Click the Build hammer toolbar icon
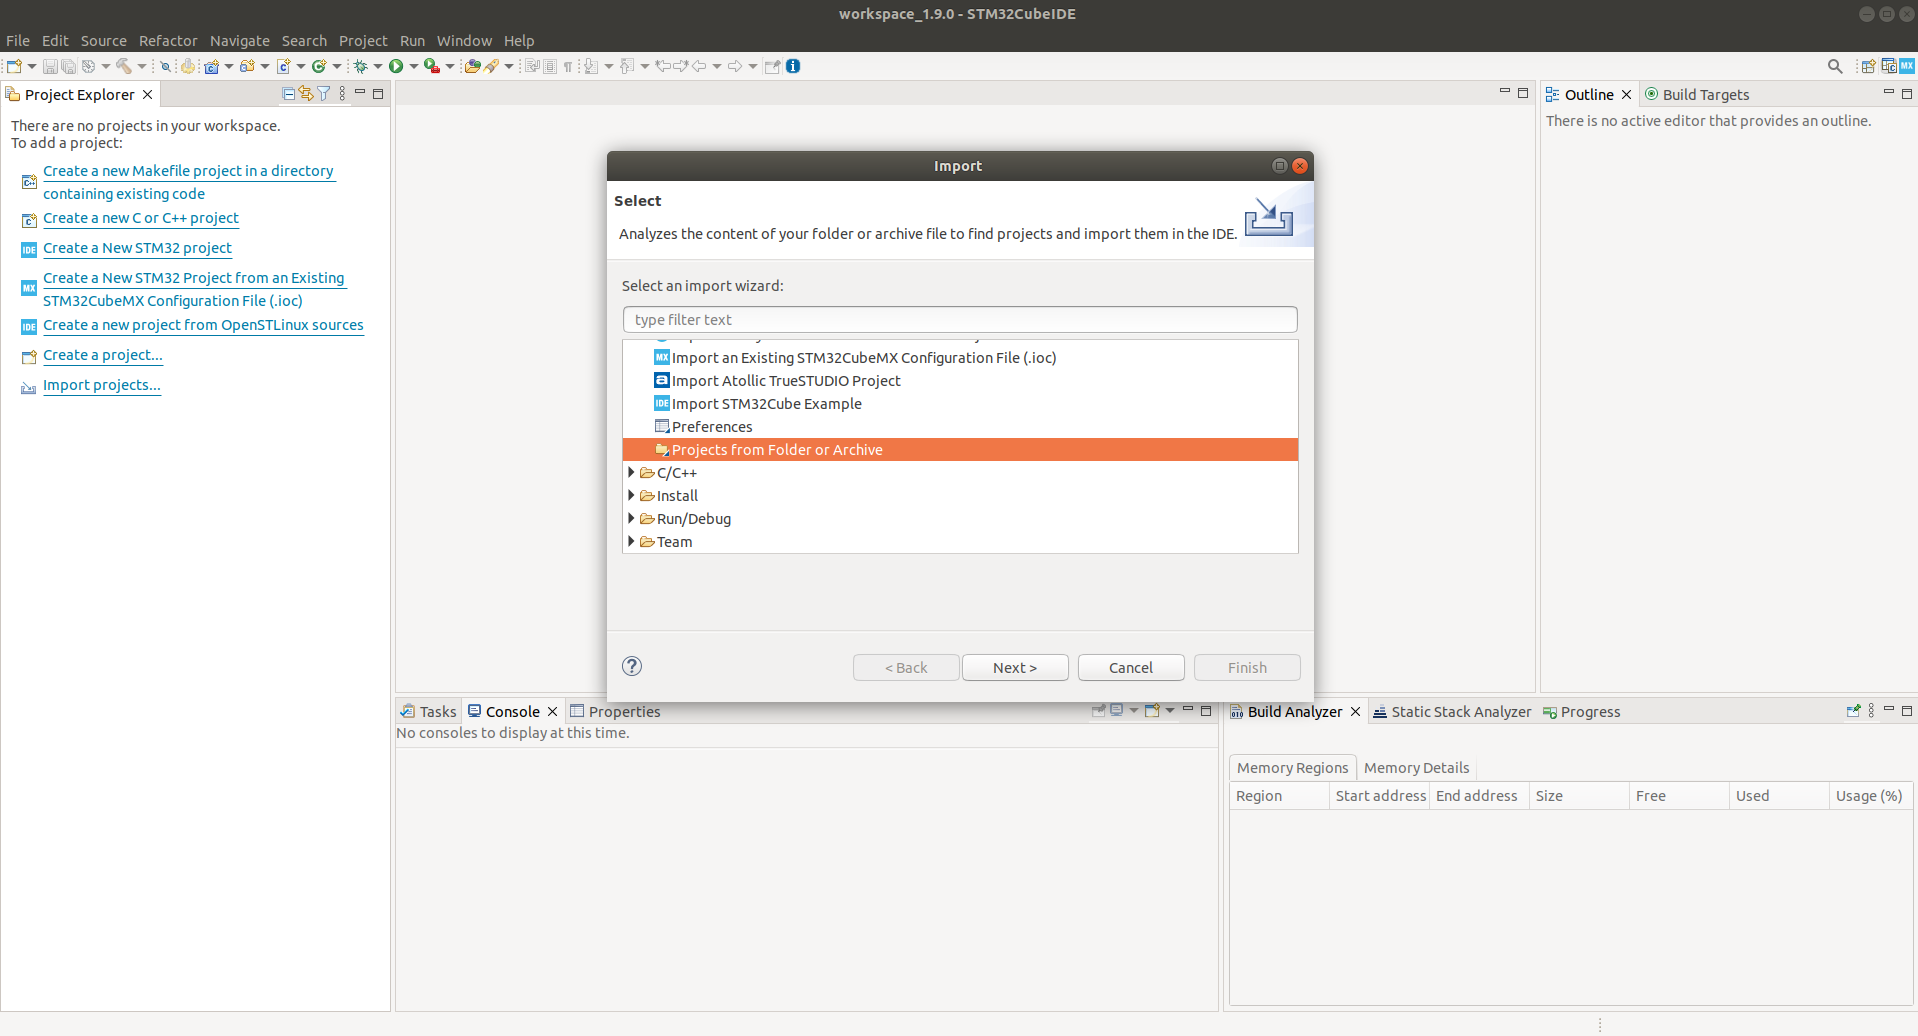Screen dimensions: 1918x1036 pyautogui.click(x=123, y=66)
